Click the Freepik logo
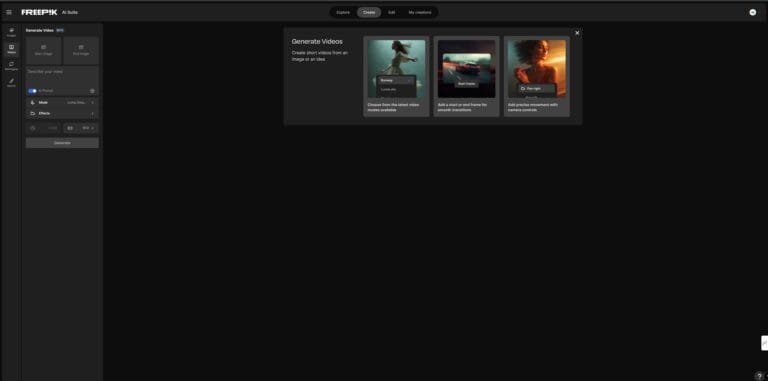Image resolution: width=768 pixels, height=381 pixels. [39, 12]
